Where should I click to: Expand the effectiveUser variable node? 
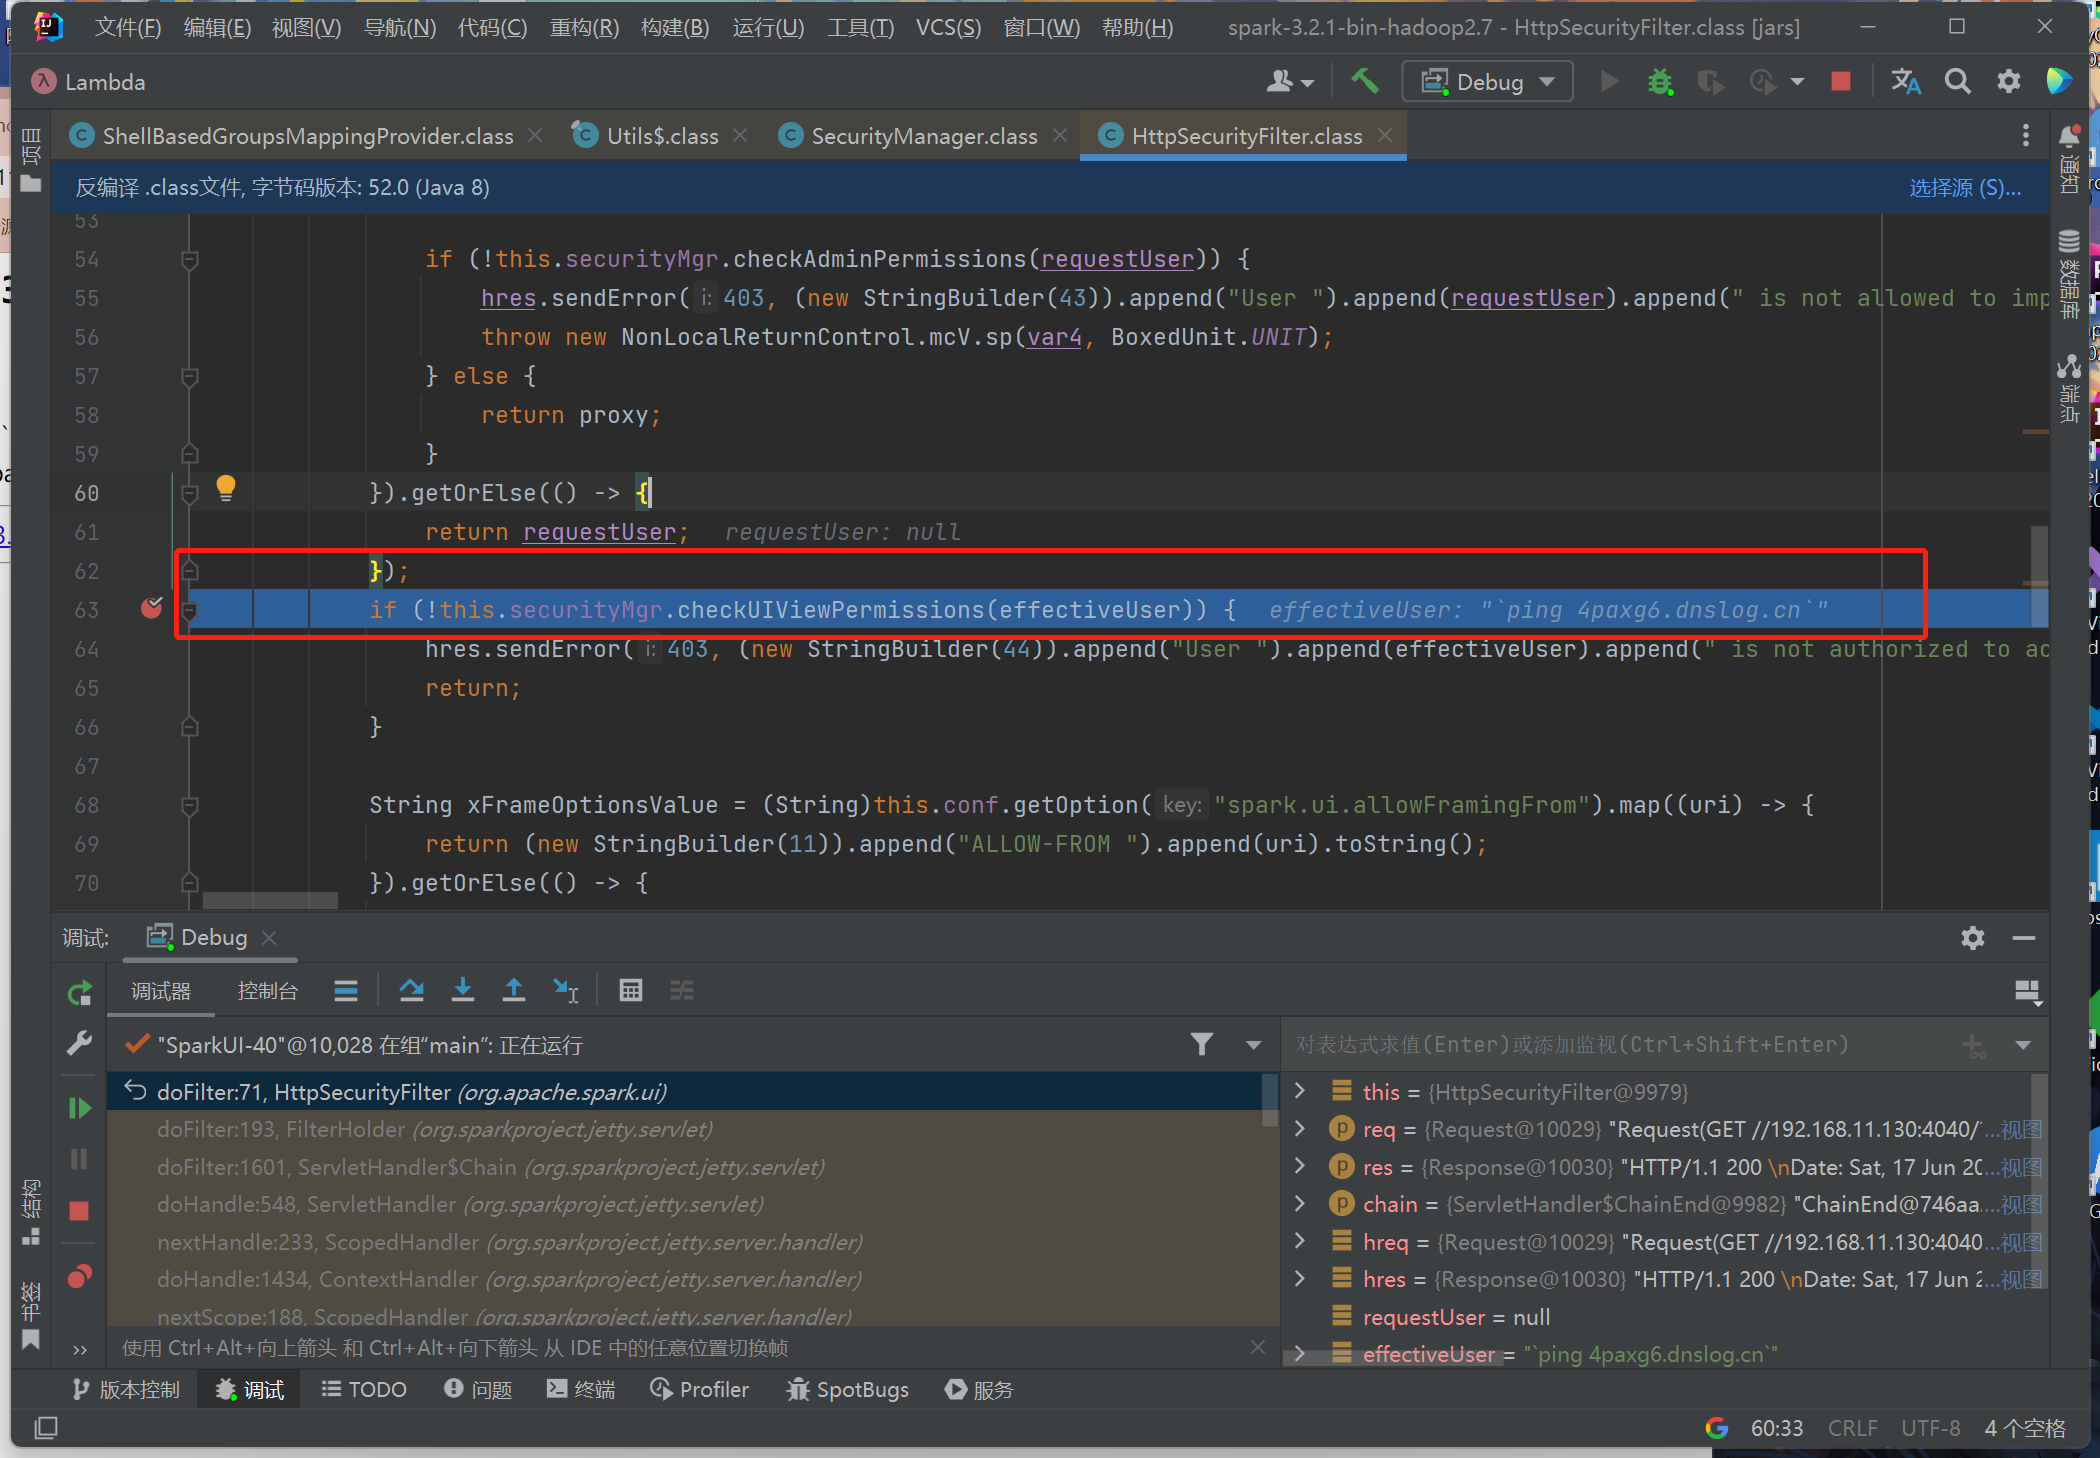(1299, 1354)
